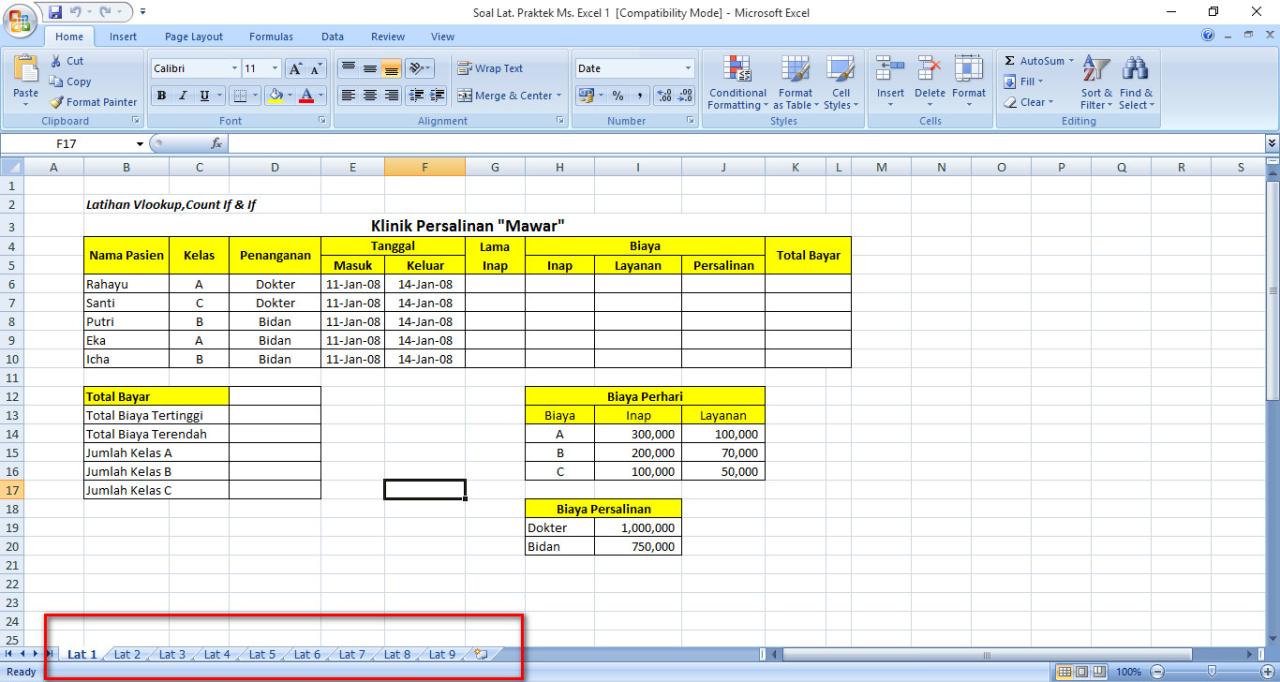Toggle Center horizontal text alignment
This screenshot has height=682, width=1280.
pyautogui.click(x=370, y=96)
